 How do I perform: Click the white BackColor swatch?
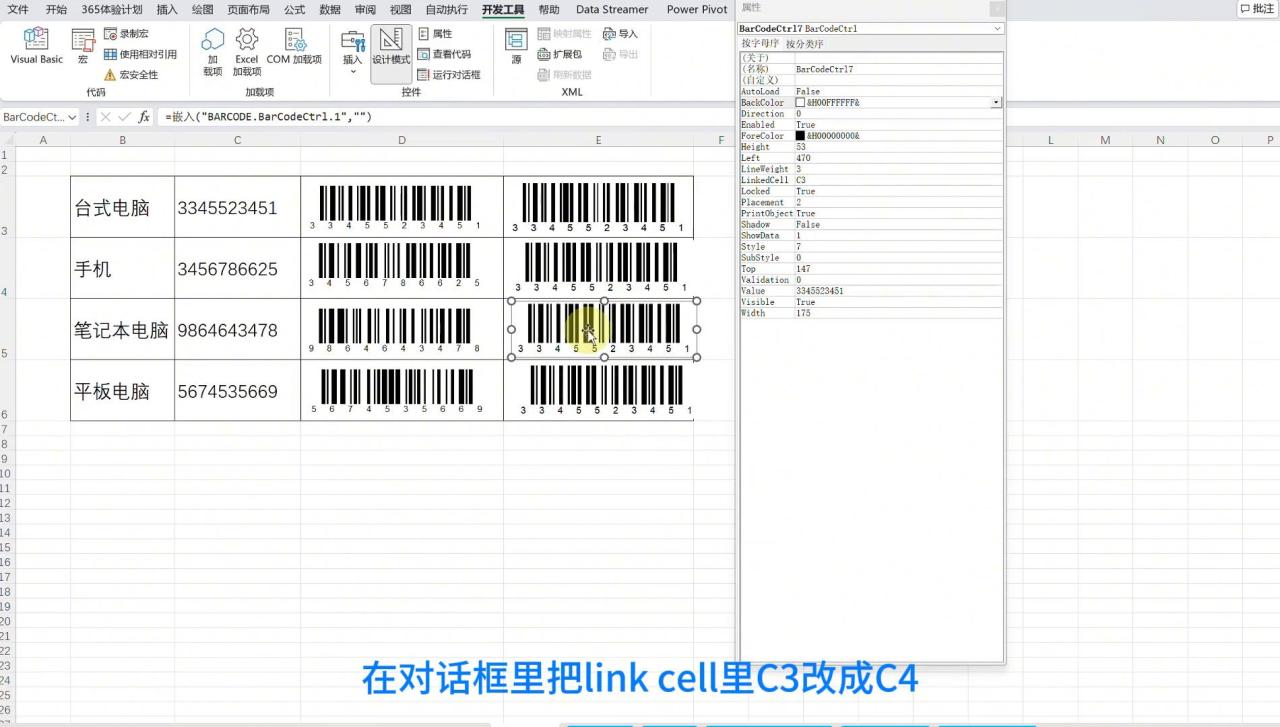800,103
